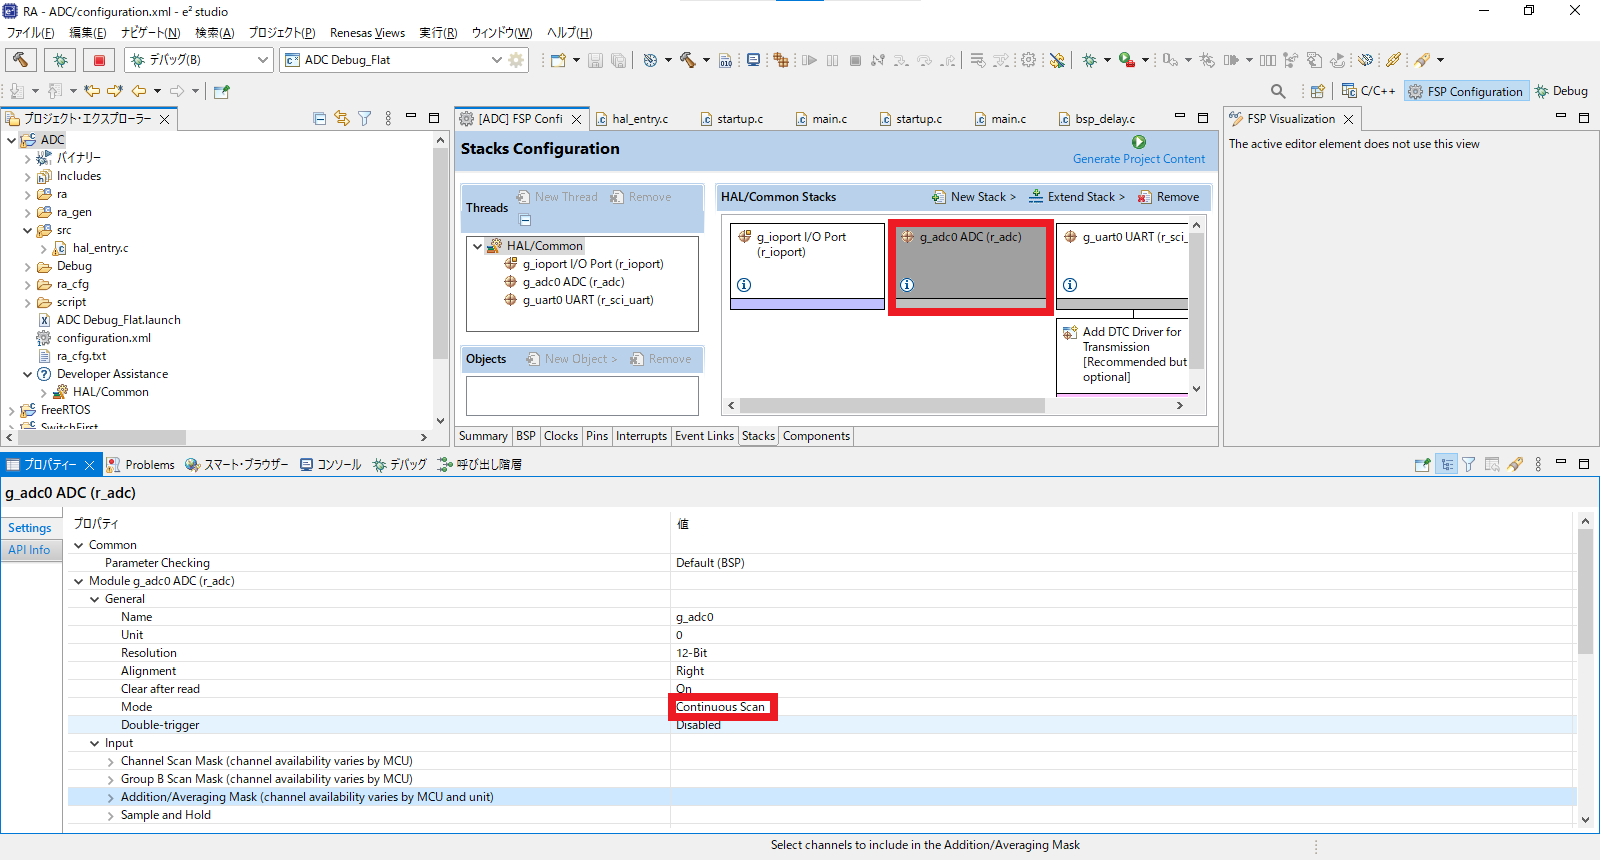Click the Mode value Continuous Scan
This screenshot has height=860, width=1600.
721,707
